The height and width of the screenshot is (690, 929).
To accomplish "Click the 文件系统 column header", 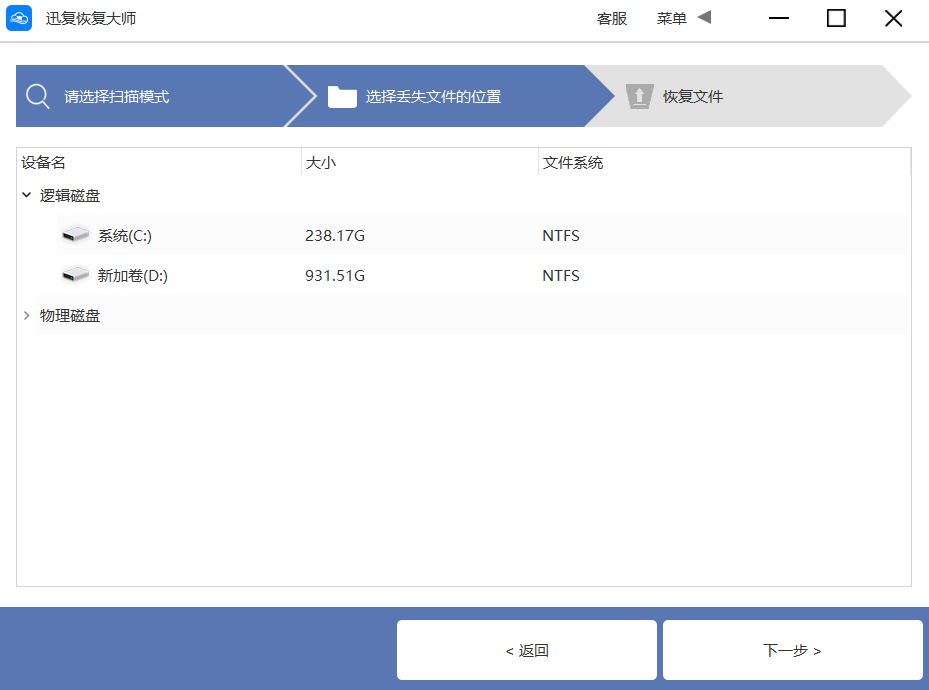I will point(572,163).
